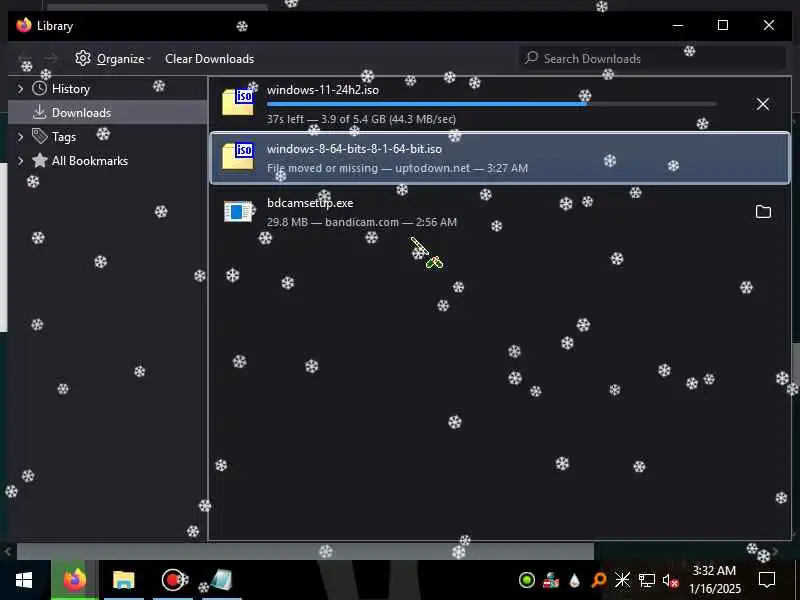Screen dimensions: 800x600
Task: Click the History clock icon
Action: pyautogui.click(x=39, y=89)
